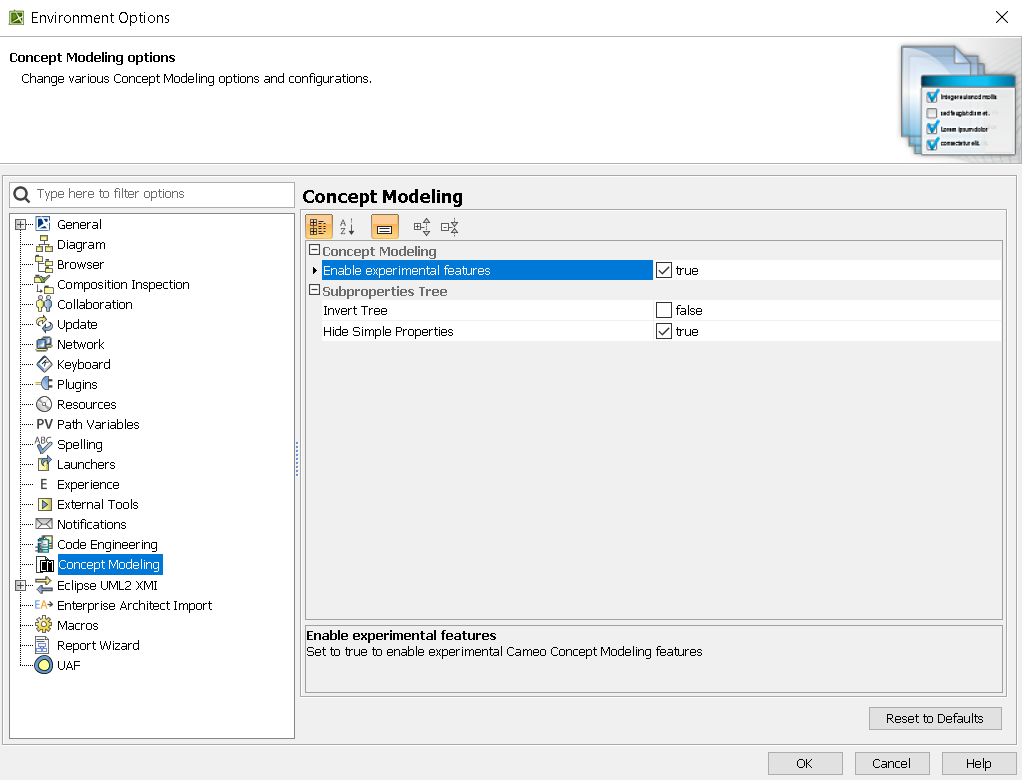Click the Reset to Defaults button

click(934, 718)
